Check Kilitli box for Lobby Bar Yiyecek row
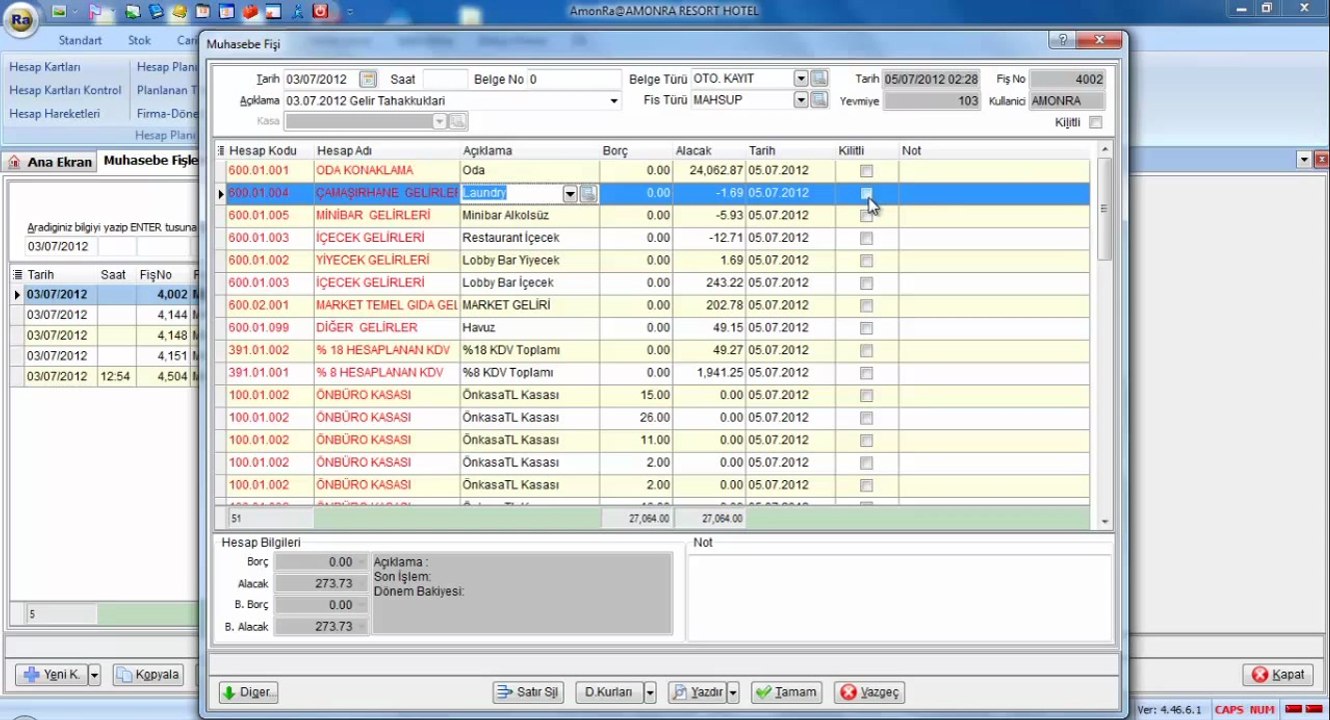 [866, 261]
